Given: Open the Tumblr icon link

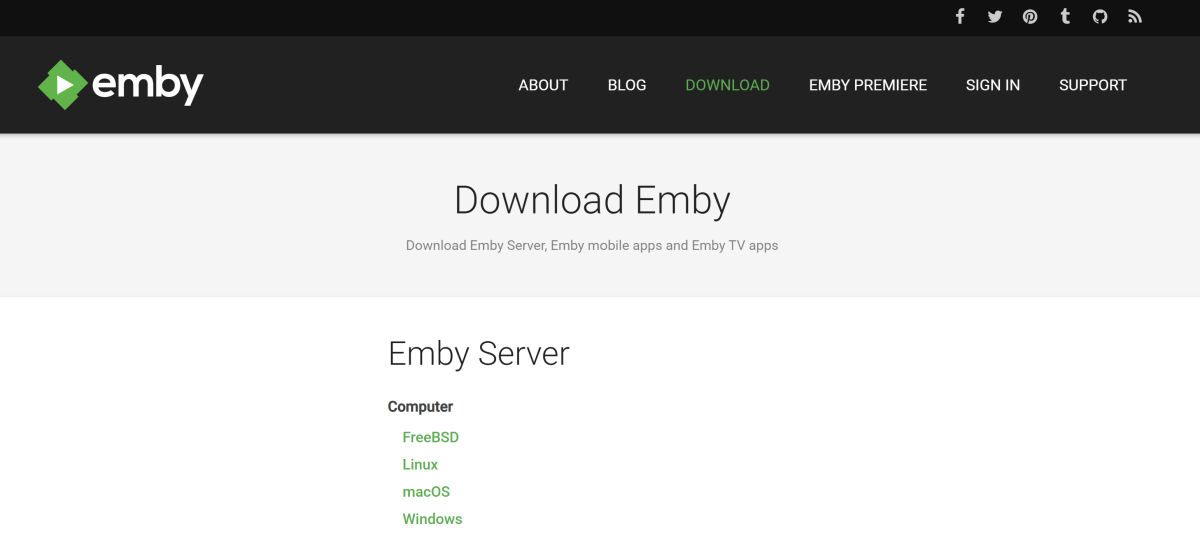Looking at the screenshot, I should (1065, 17).
